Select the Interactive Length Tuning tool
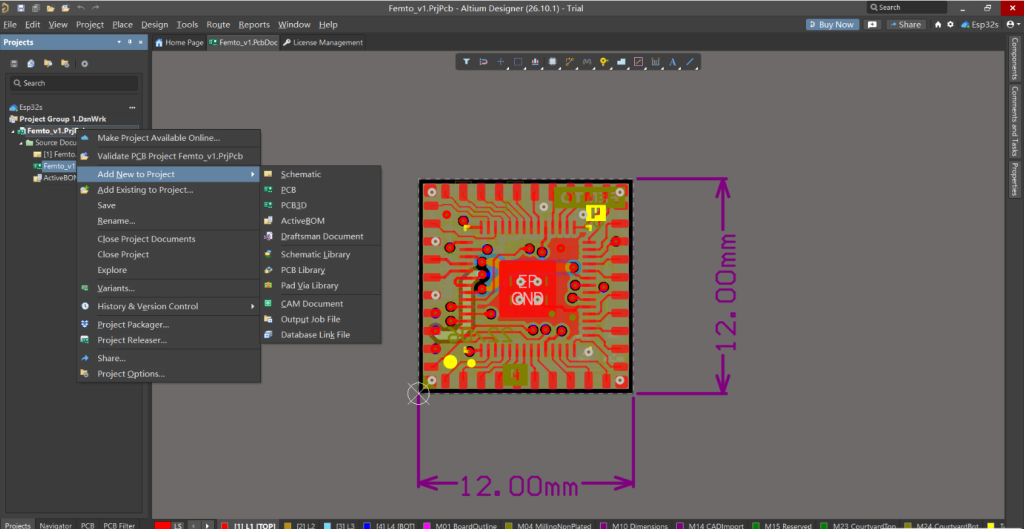Viewport: 1024px width, 529px height. (x=587, y=61)
